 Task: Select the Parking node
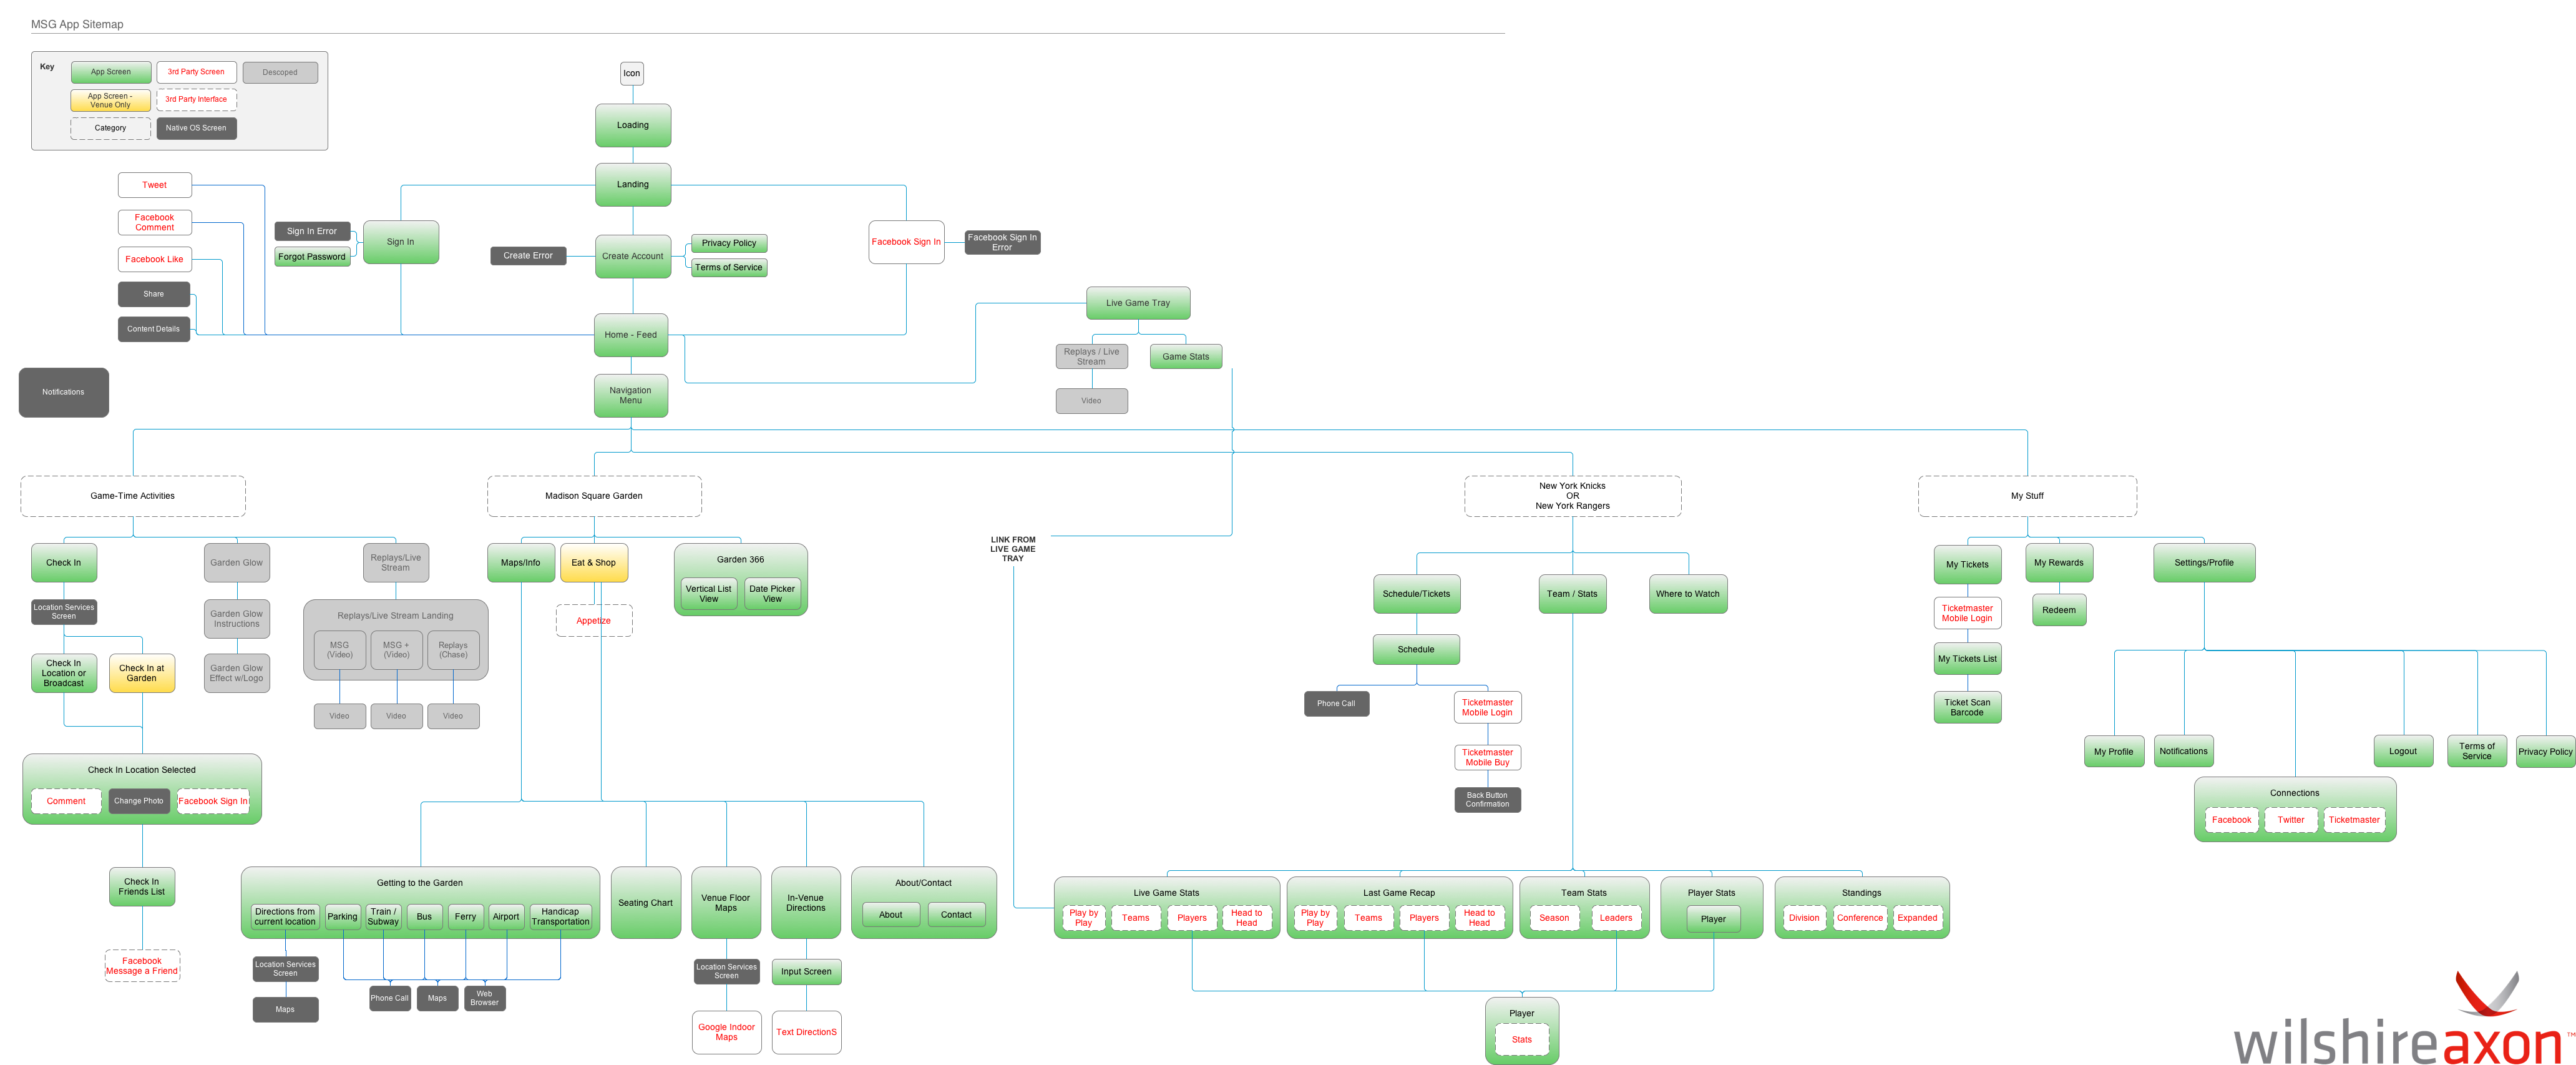click(x=342, y=917)
